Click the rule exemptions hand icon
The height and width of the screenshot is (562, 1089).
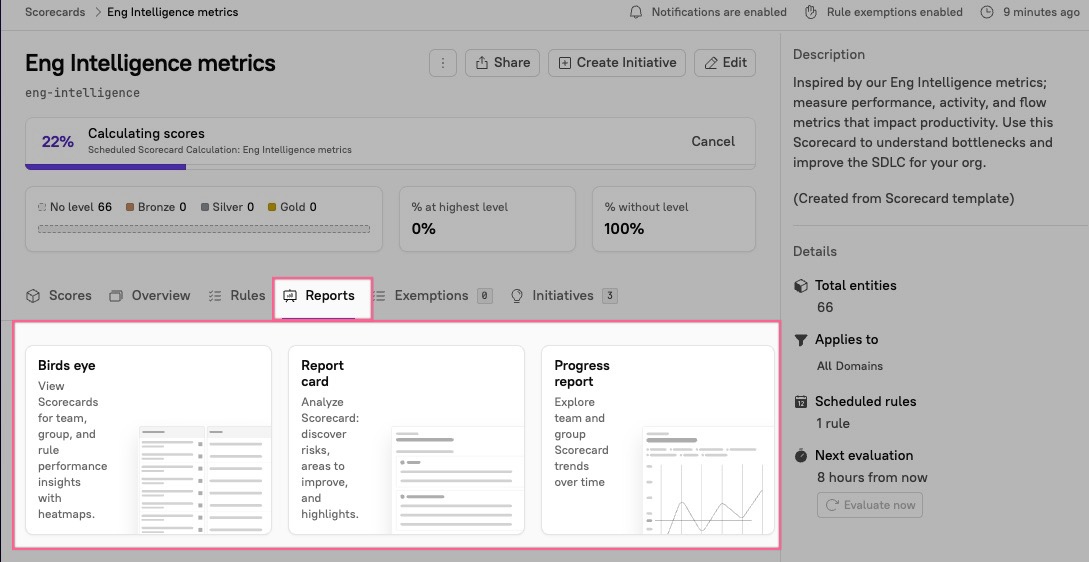point(810,12)
